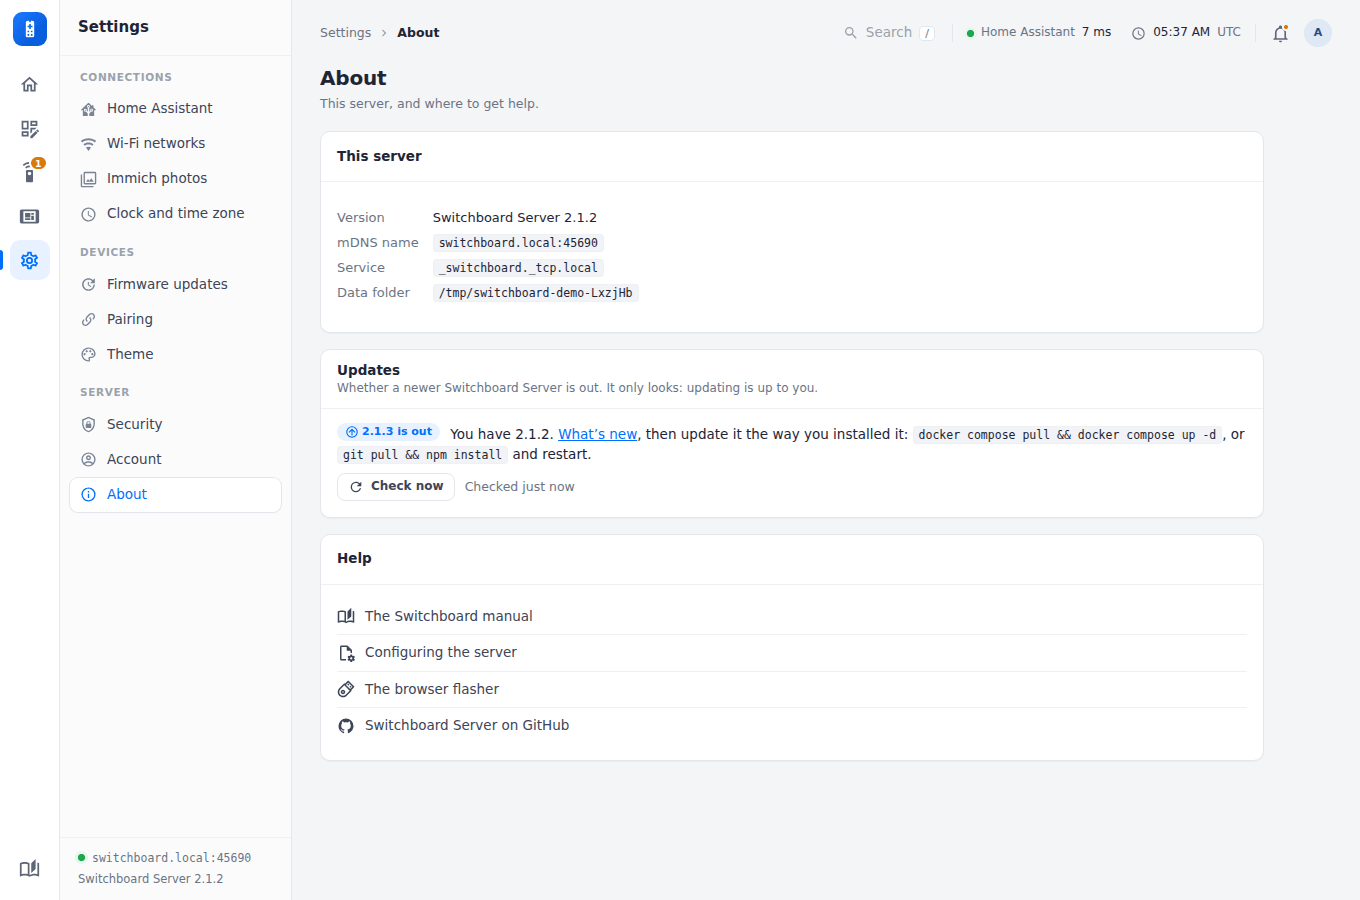This screenshot has width=1360, height=900.
Task: Open the user avatar 'A' menu
Action: (x=1318, y=33)
